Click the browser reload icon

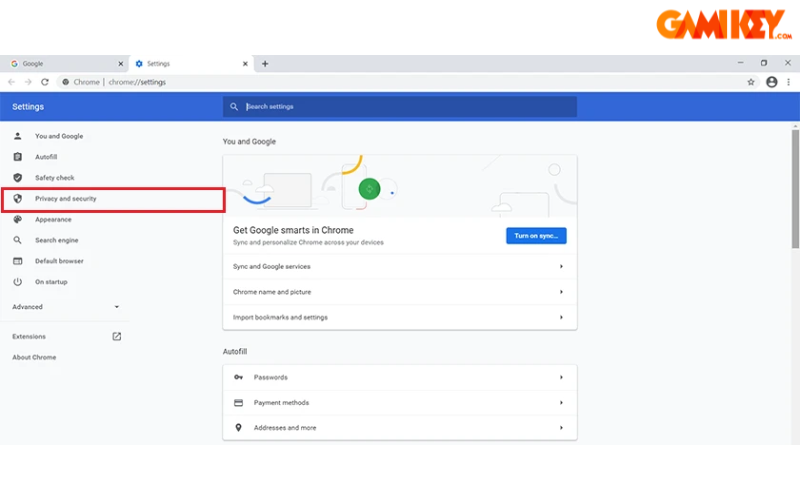(x=45, y=82)
